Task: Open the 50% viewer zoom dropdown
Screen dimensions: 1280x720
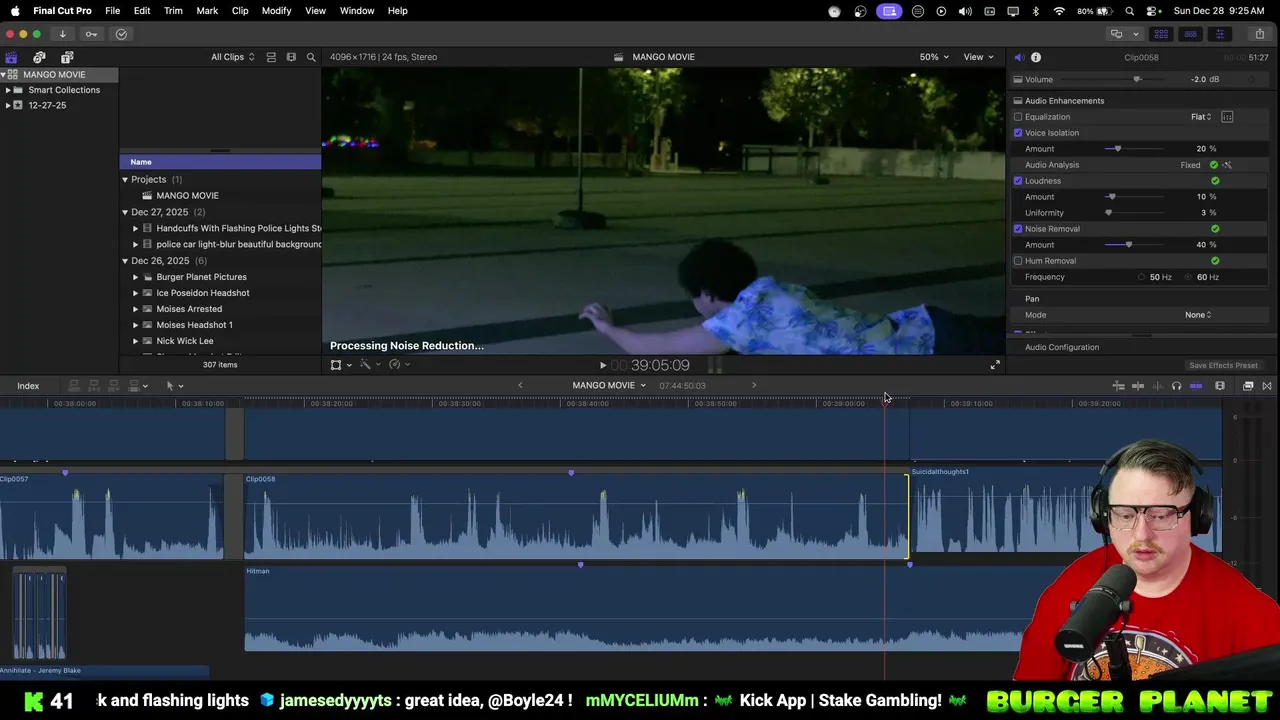Action: coord(934,57)
